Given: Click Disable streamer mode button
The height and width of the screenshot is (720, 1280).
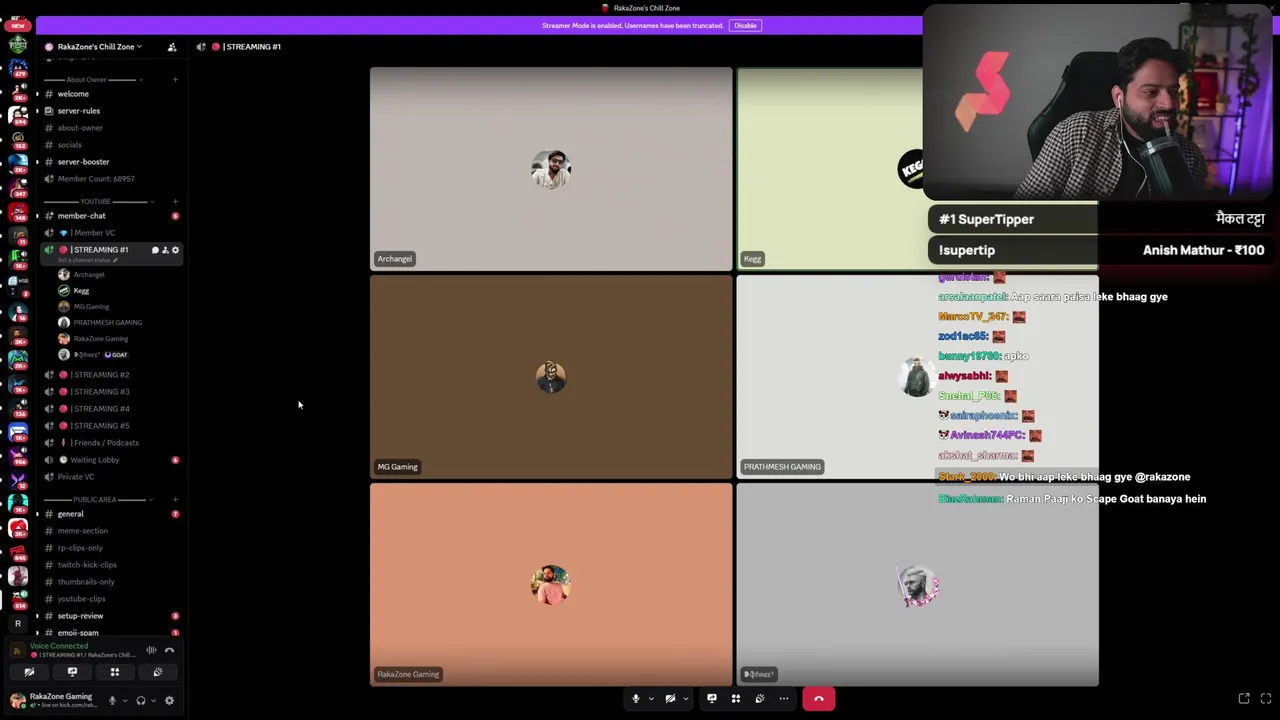Looking at the screenshot, I should point(745,25).
